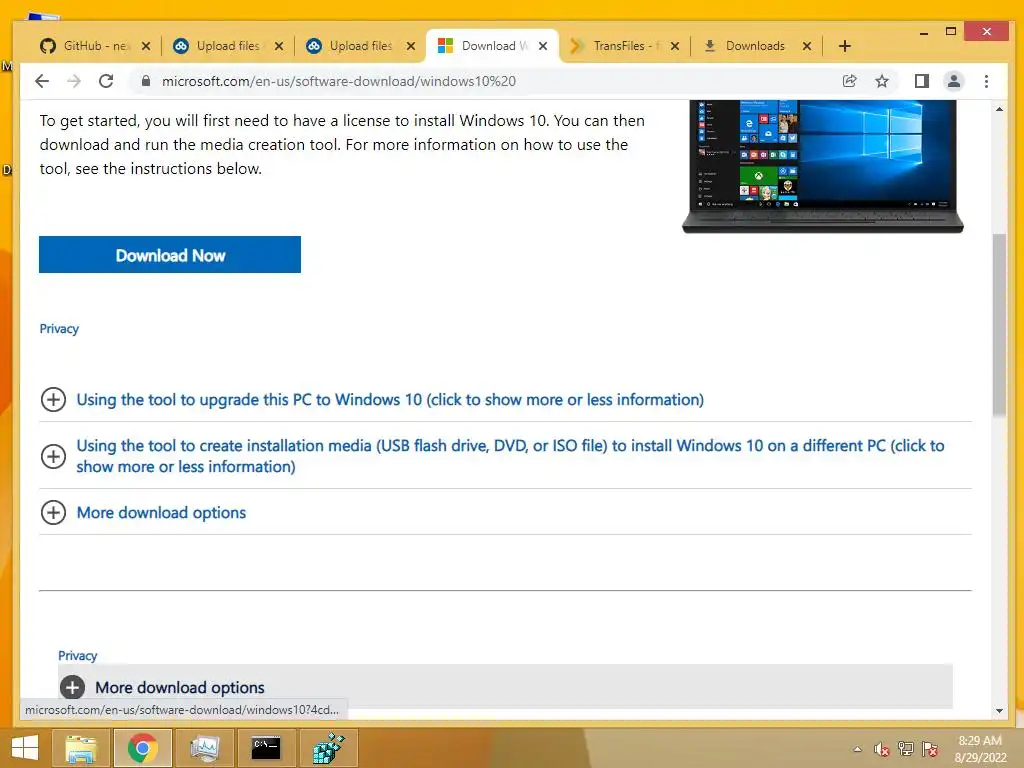Click the plus icon beside upgrade this PC
The height and width of the screenshot is (768, 1024).
point(54,400)
